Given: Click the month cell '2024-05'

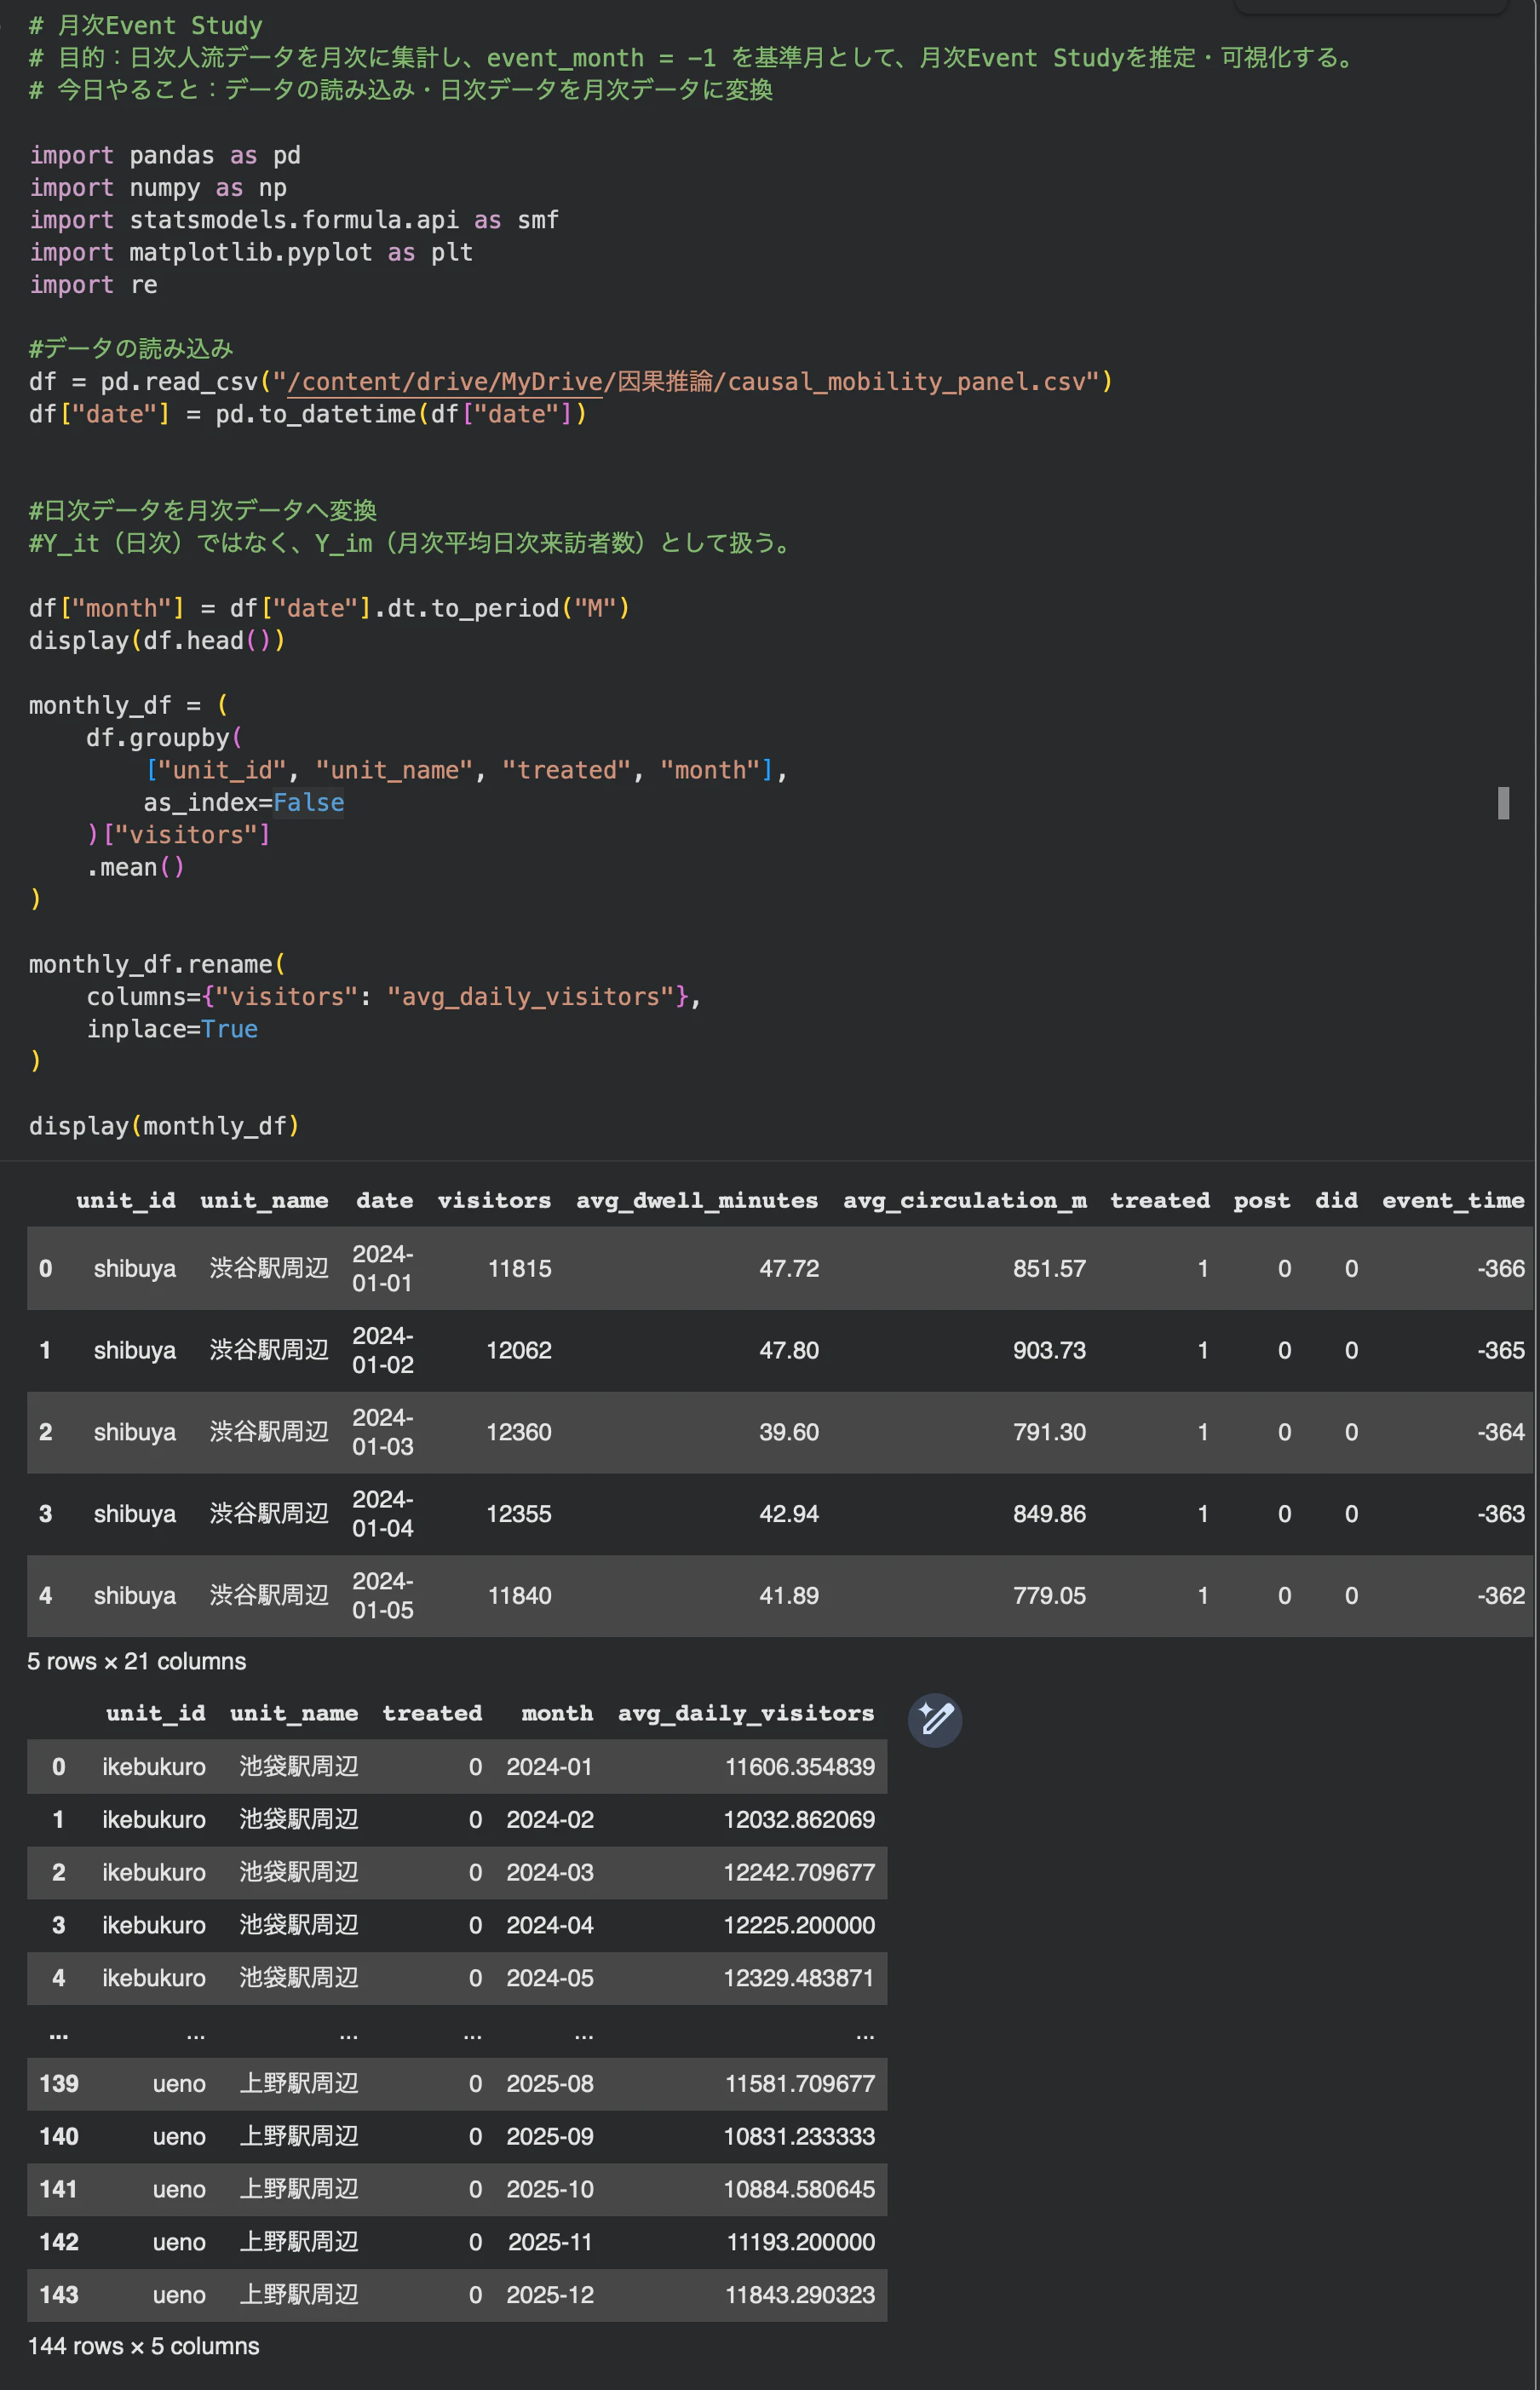Looking at the screenshot, I should coord(550,1979).
